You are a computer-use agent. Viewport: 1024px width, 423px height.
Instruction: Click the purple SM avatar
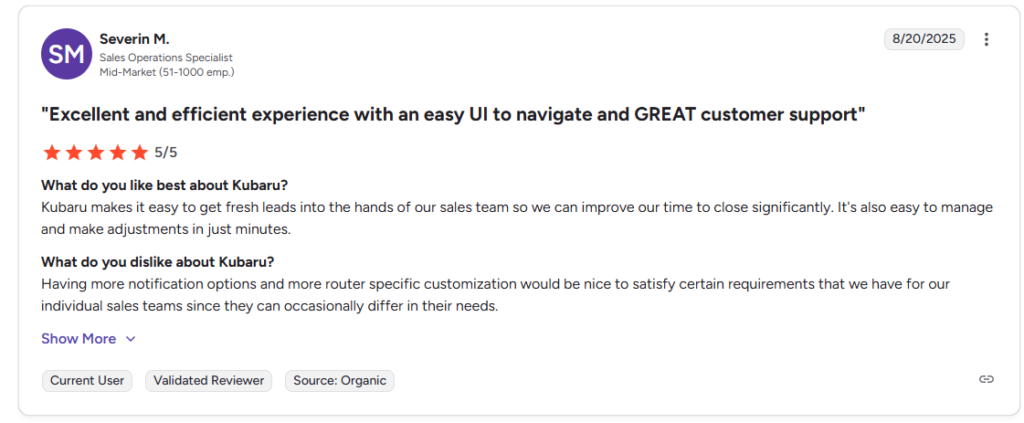[x=66, y=54]
